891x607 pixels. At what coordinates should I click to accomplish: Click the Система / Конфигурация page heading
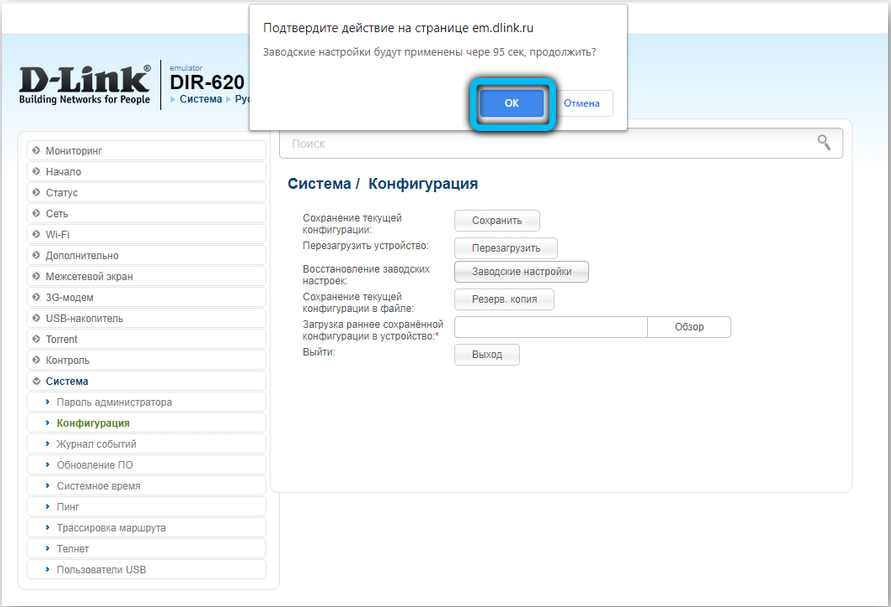click(382, 184)
